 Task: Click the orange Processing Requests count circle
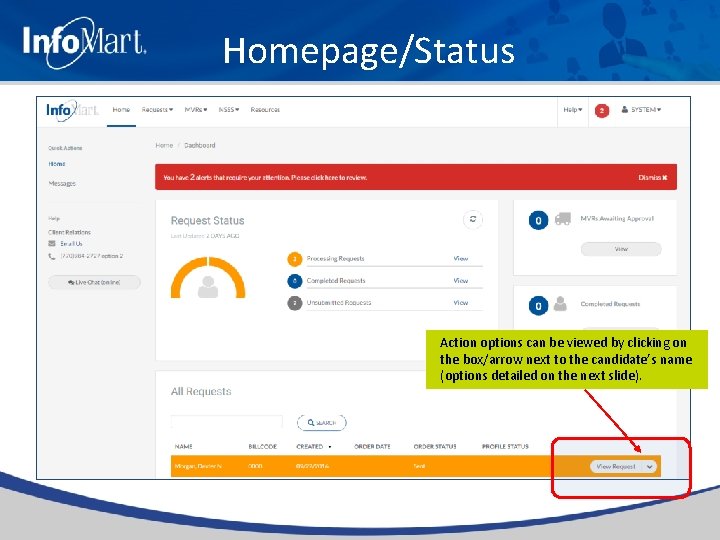[294, 259]
